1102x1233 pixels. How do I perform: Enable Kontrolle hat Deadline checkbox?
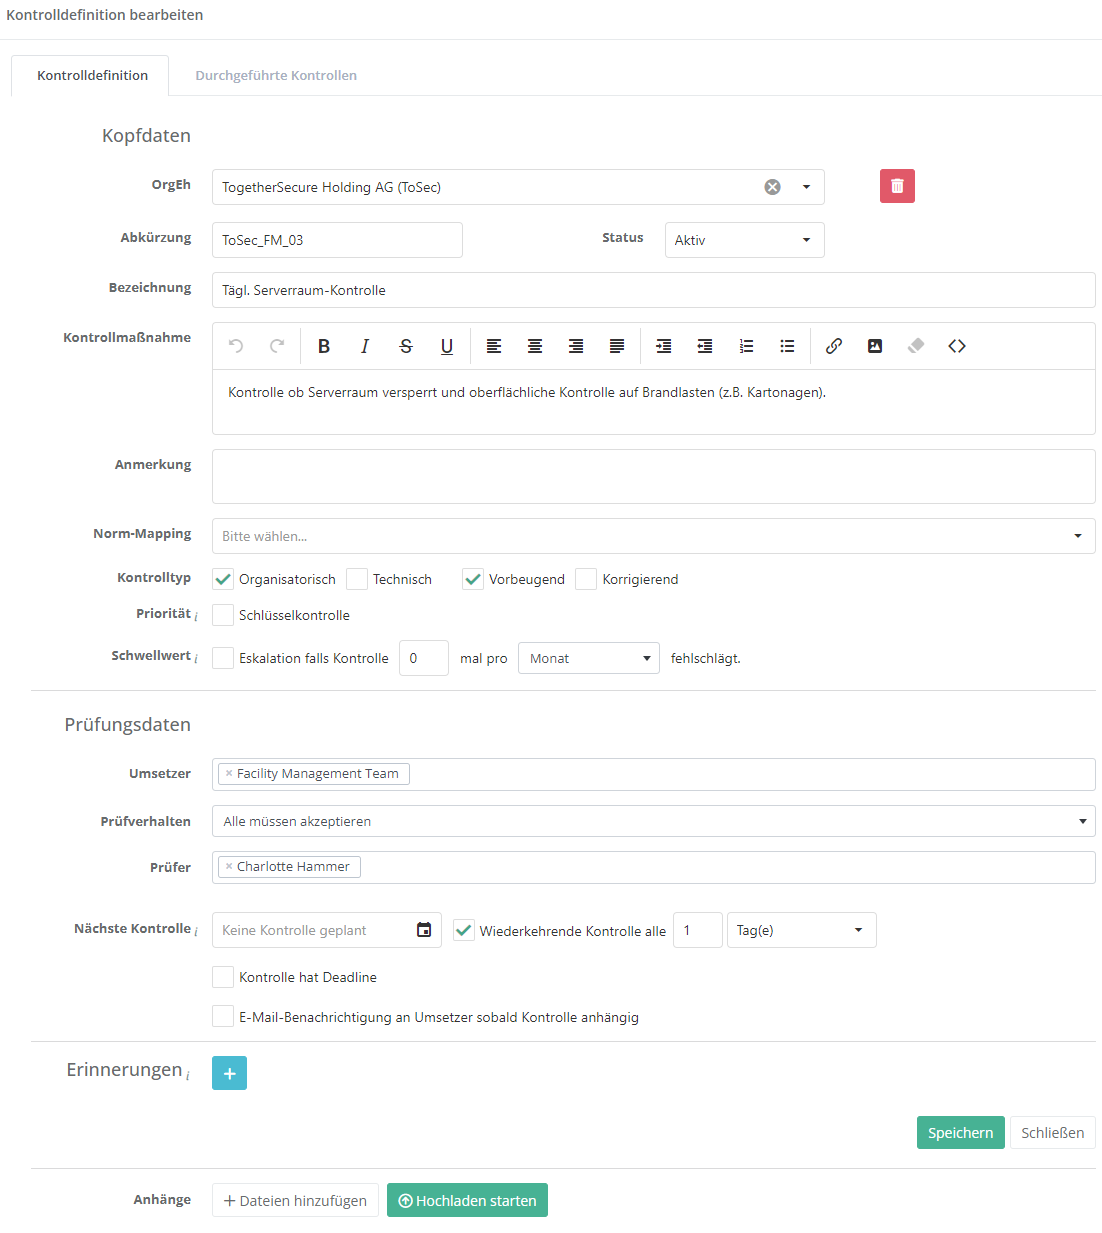(223, 977)
